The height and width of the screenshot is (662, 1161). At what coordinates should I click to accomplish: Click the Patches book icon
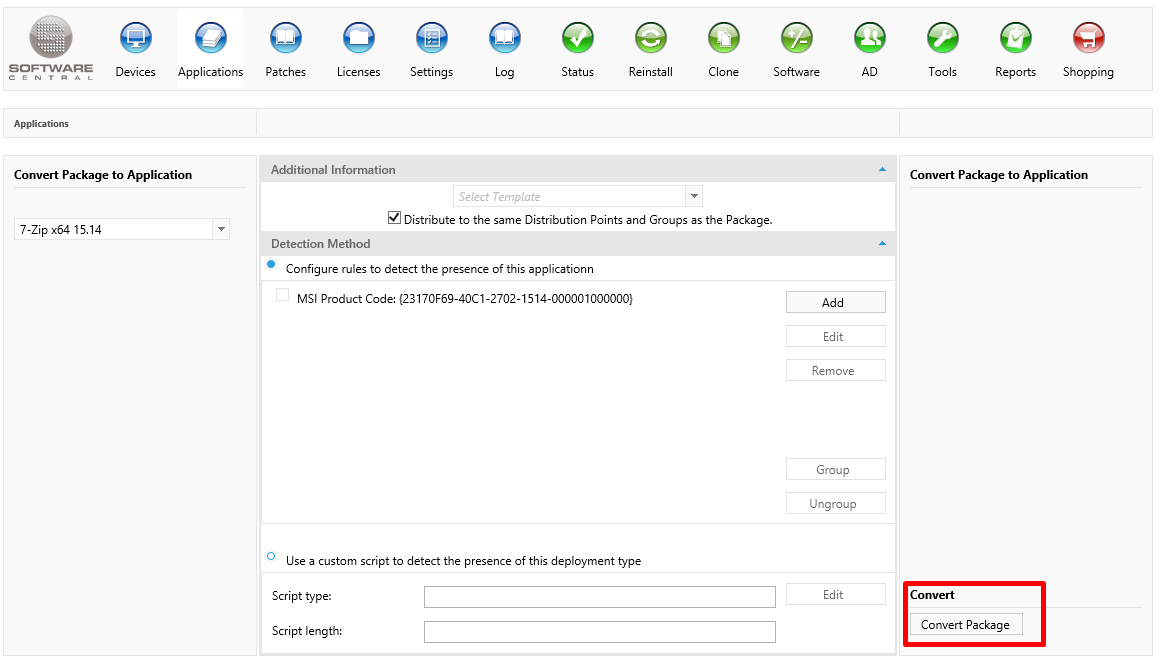(x=285, y=40)
